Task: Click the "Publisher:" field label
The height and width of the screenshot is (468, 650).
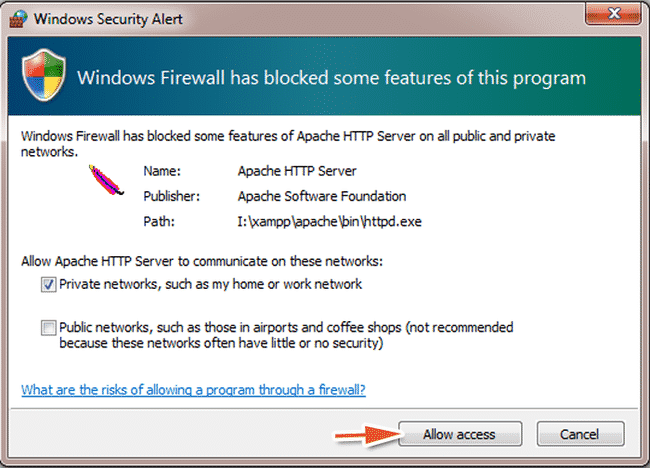Action: pos(172,196)
